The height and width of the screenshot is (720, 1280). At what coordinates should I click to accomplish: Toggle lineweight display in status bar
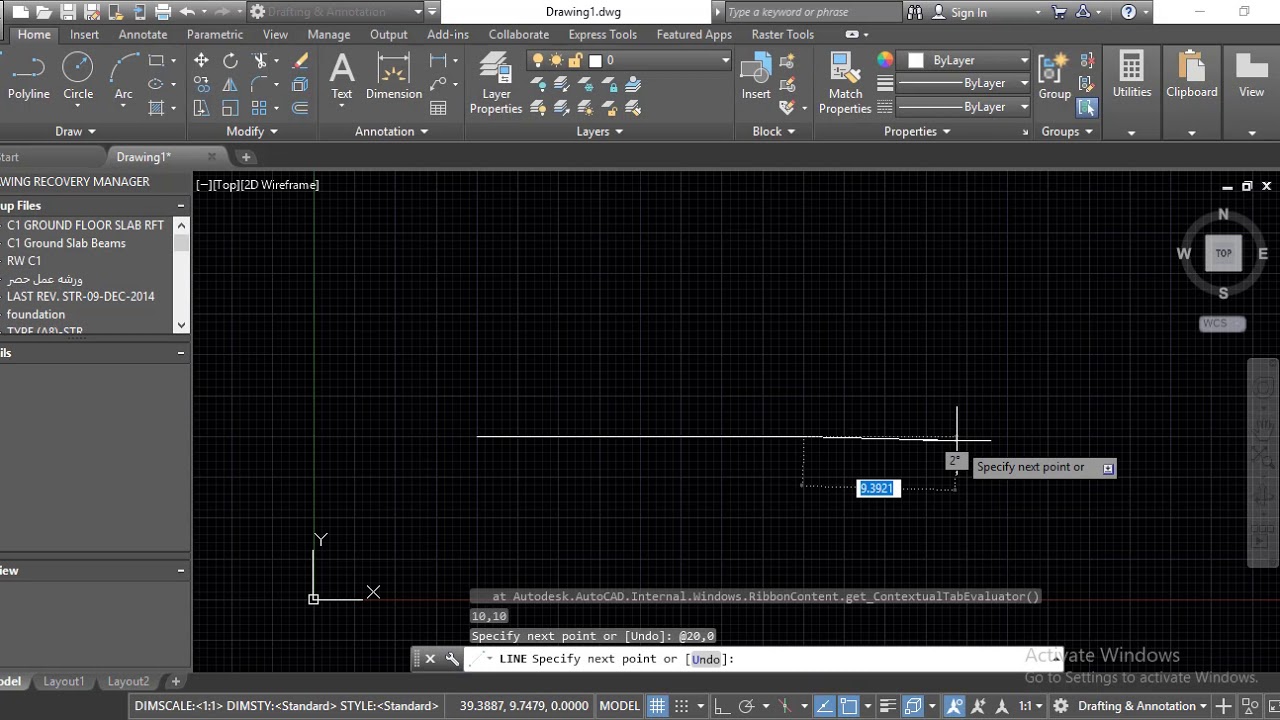[887, 706]
